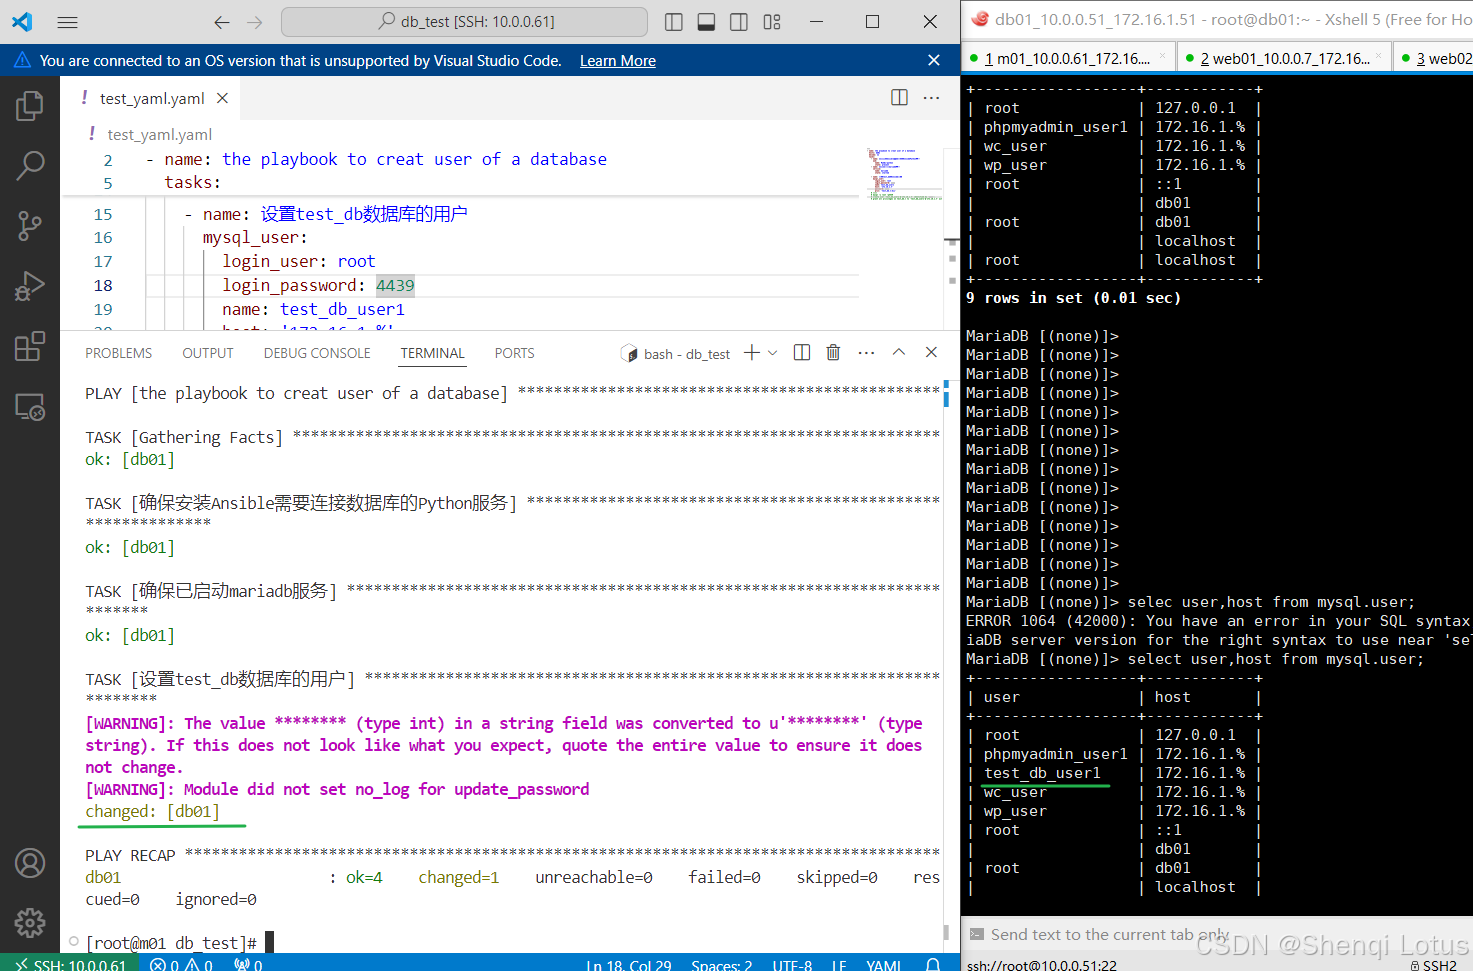Click the Learn More link
This screenshot has width=1473, height=971.
[617, 61]
